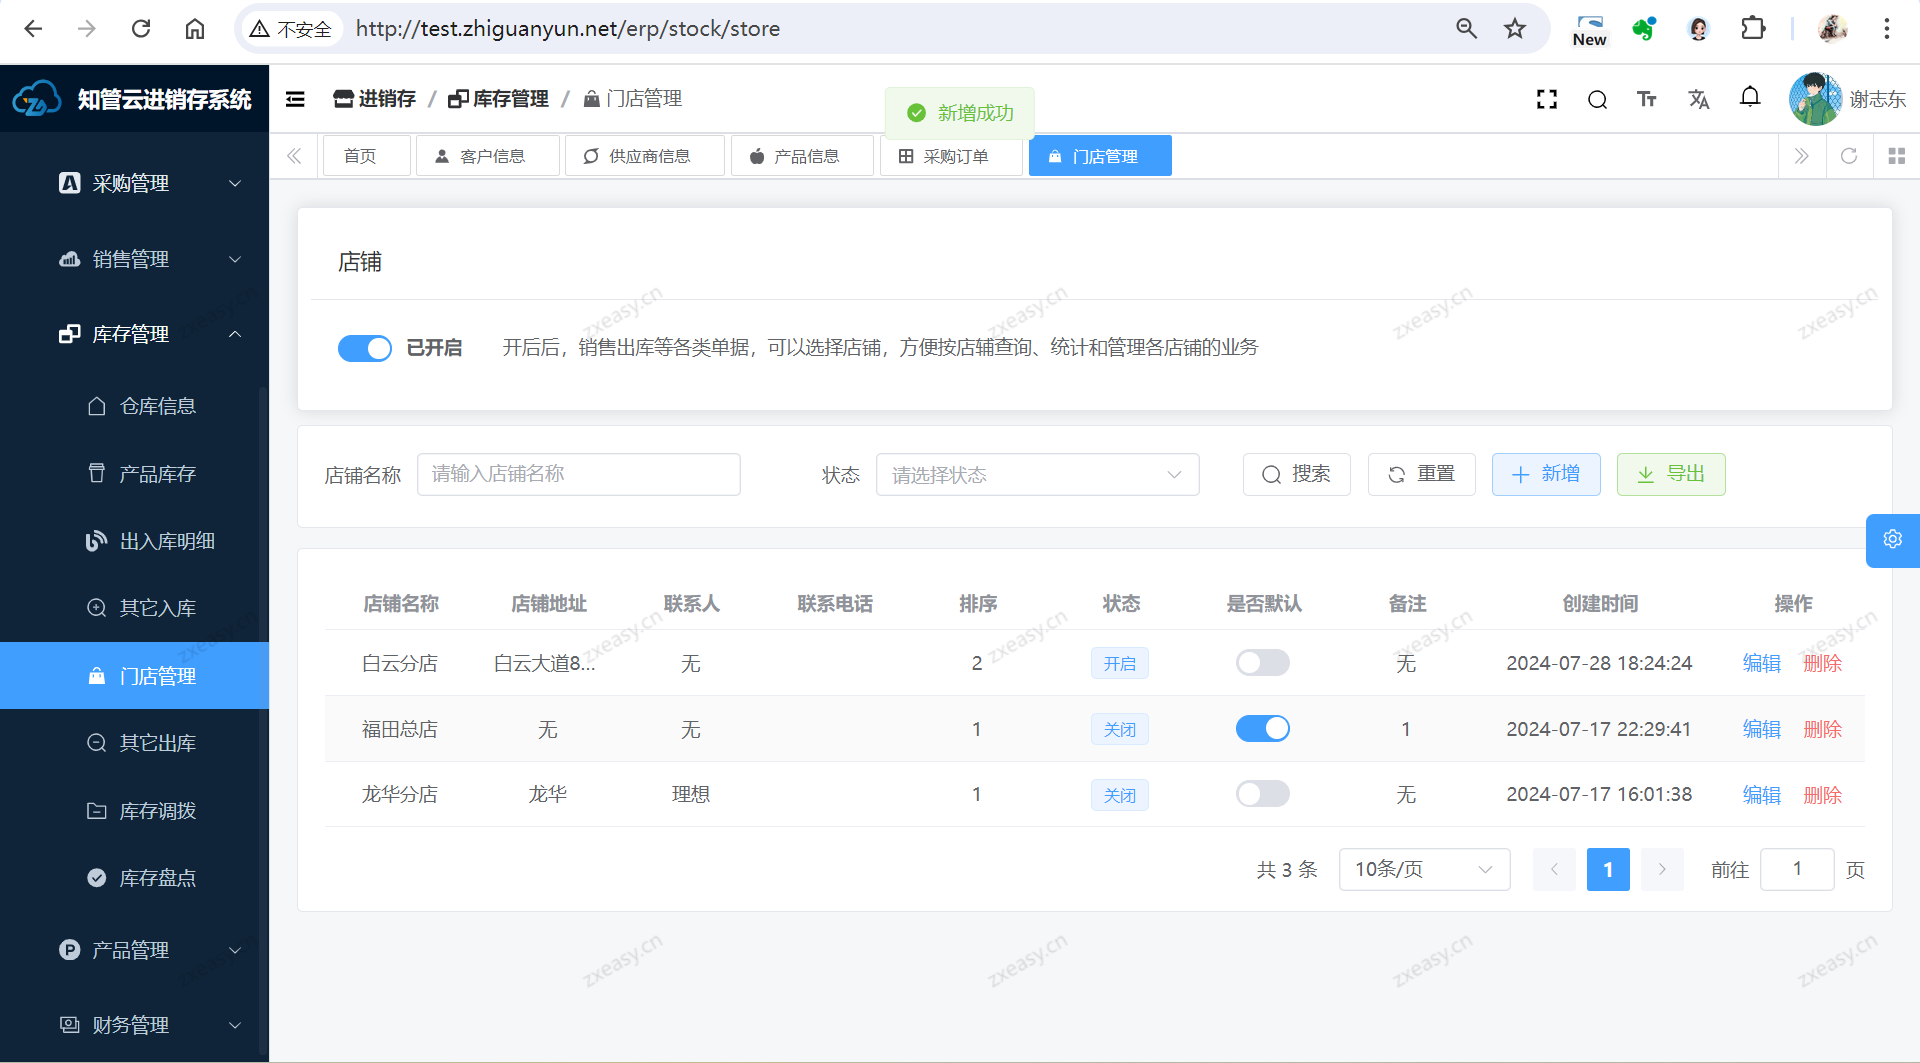
Task: Open font size adjustment icon
Action: click(1647, 99)
